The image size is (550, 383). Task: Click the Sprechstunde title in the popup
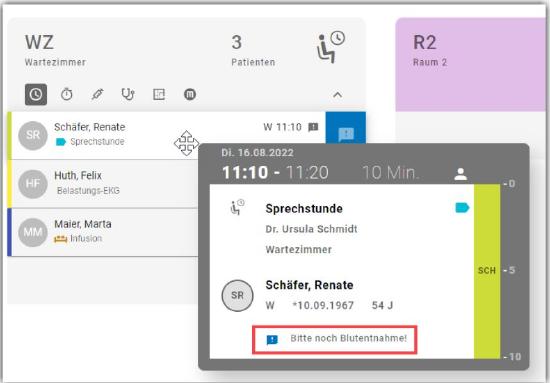304,209
